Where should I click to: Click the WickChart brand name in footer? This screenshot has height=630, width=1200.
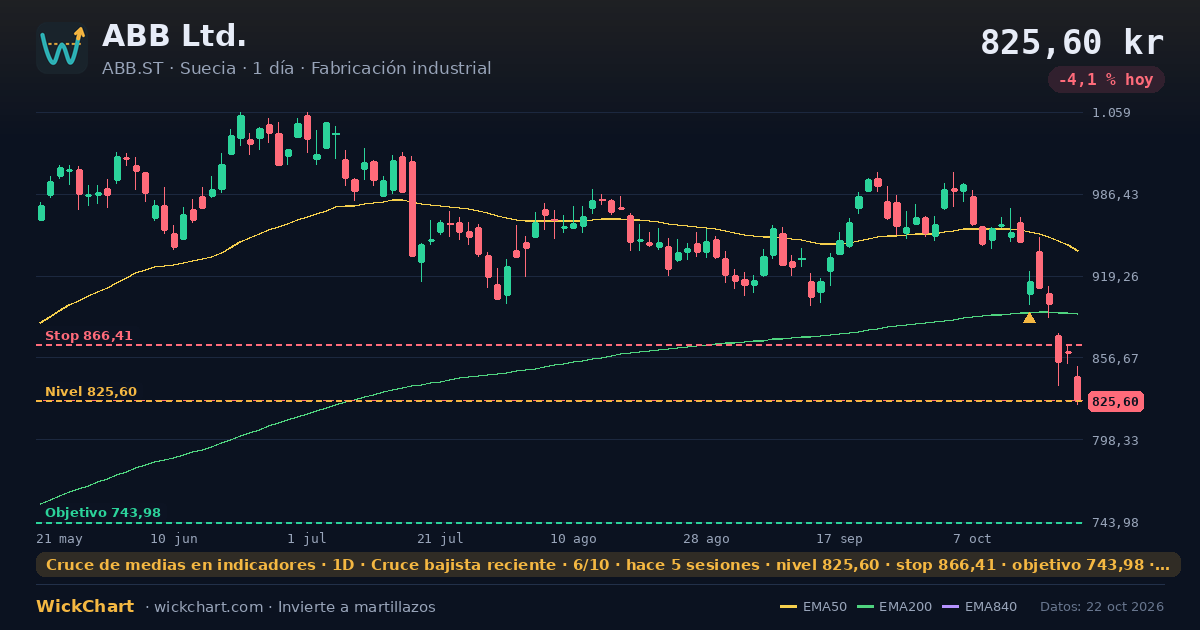click(85, 607)
